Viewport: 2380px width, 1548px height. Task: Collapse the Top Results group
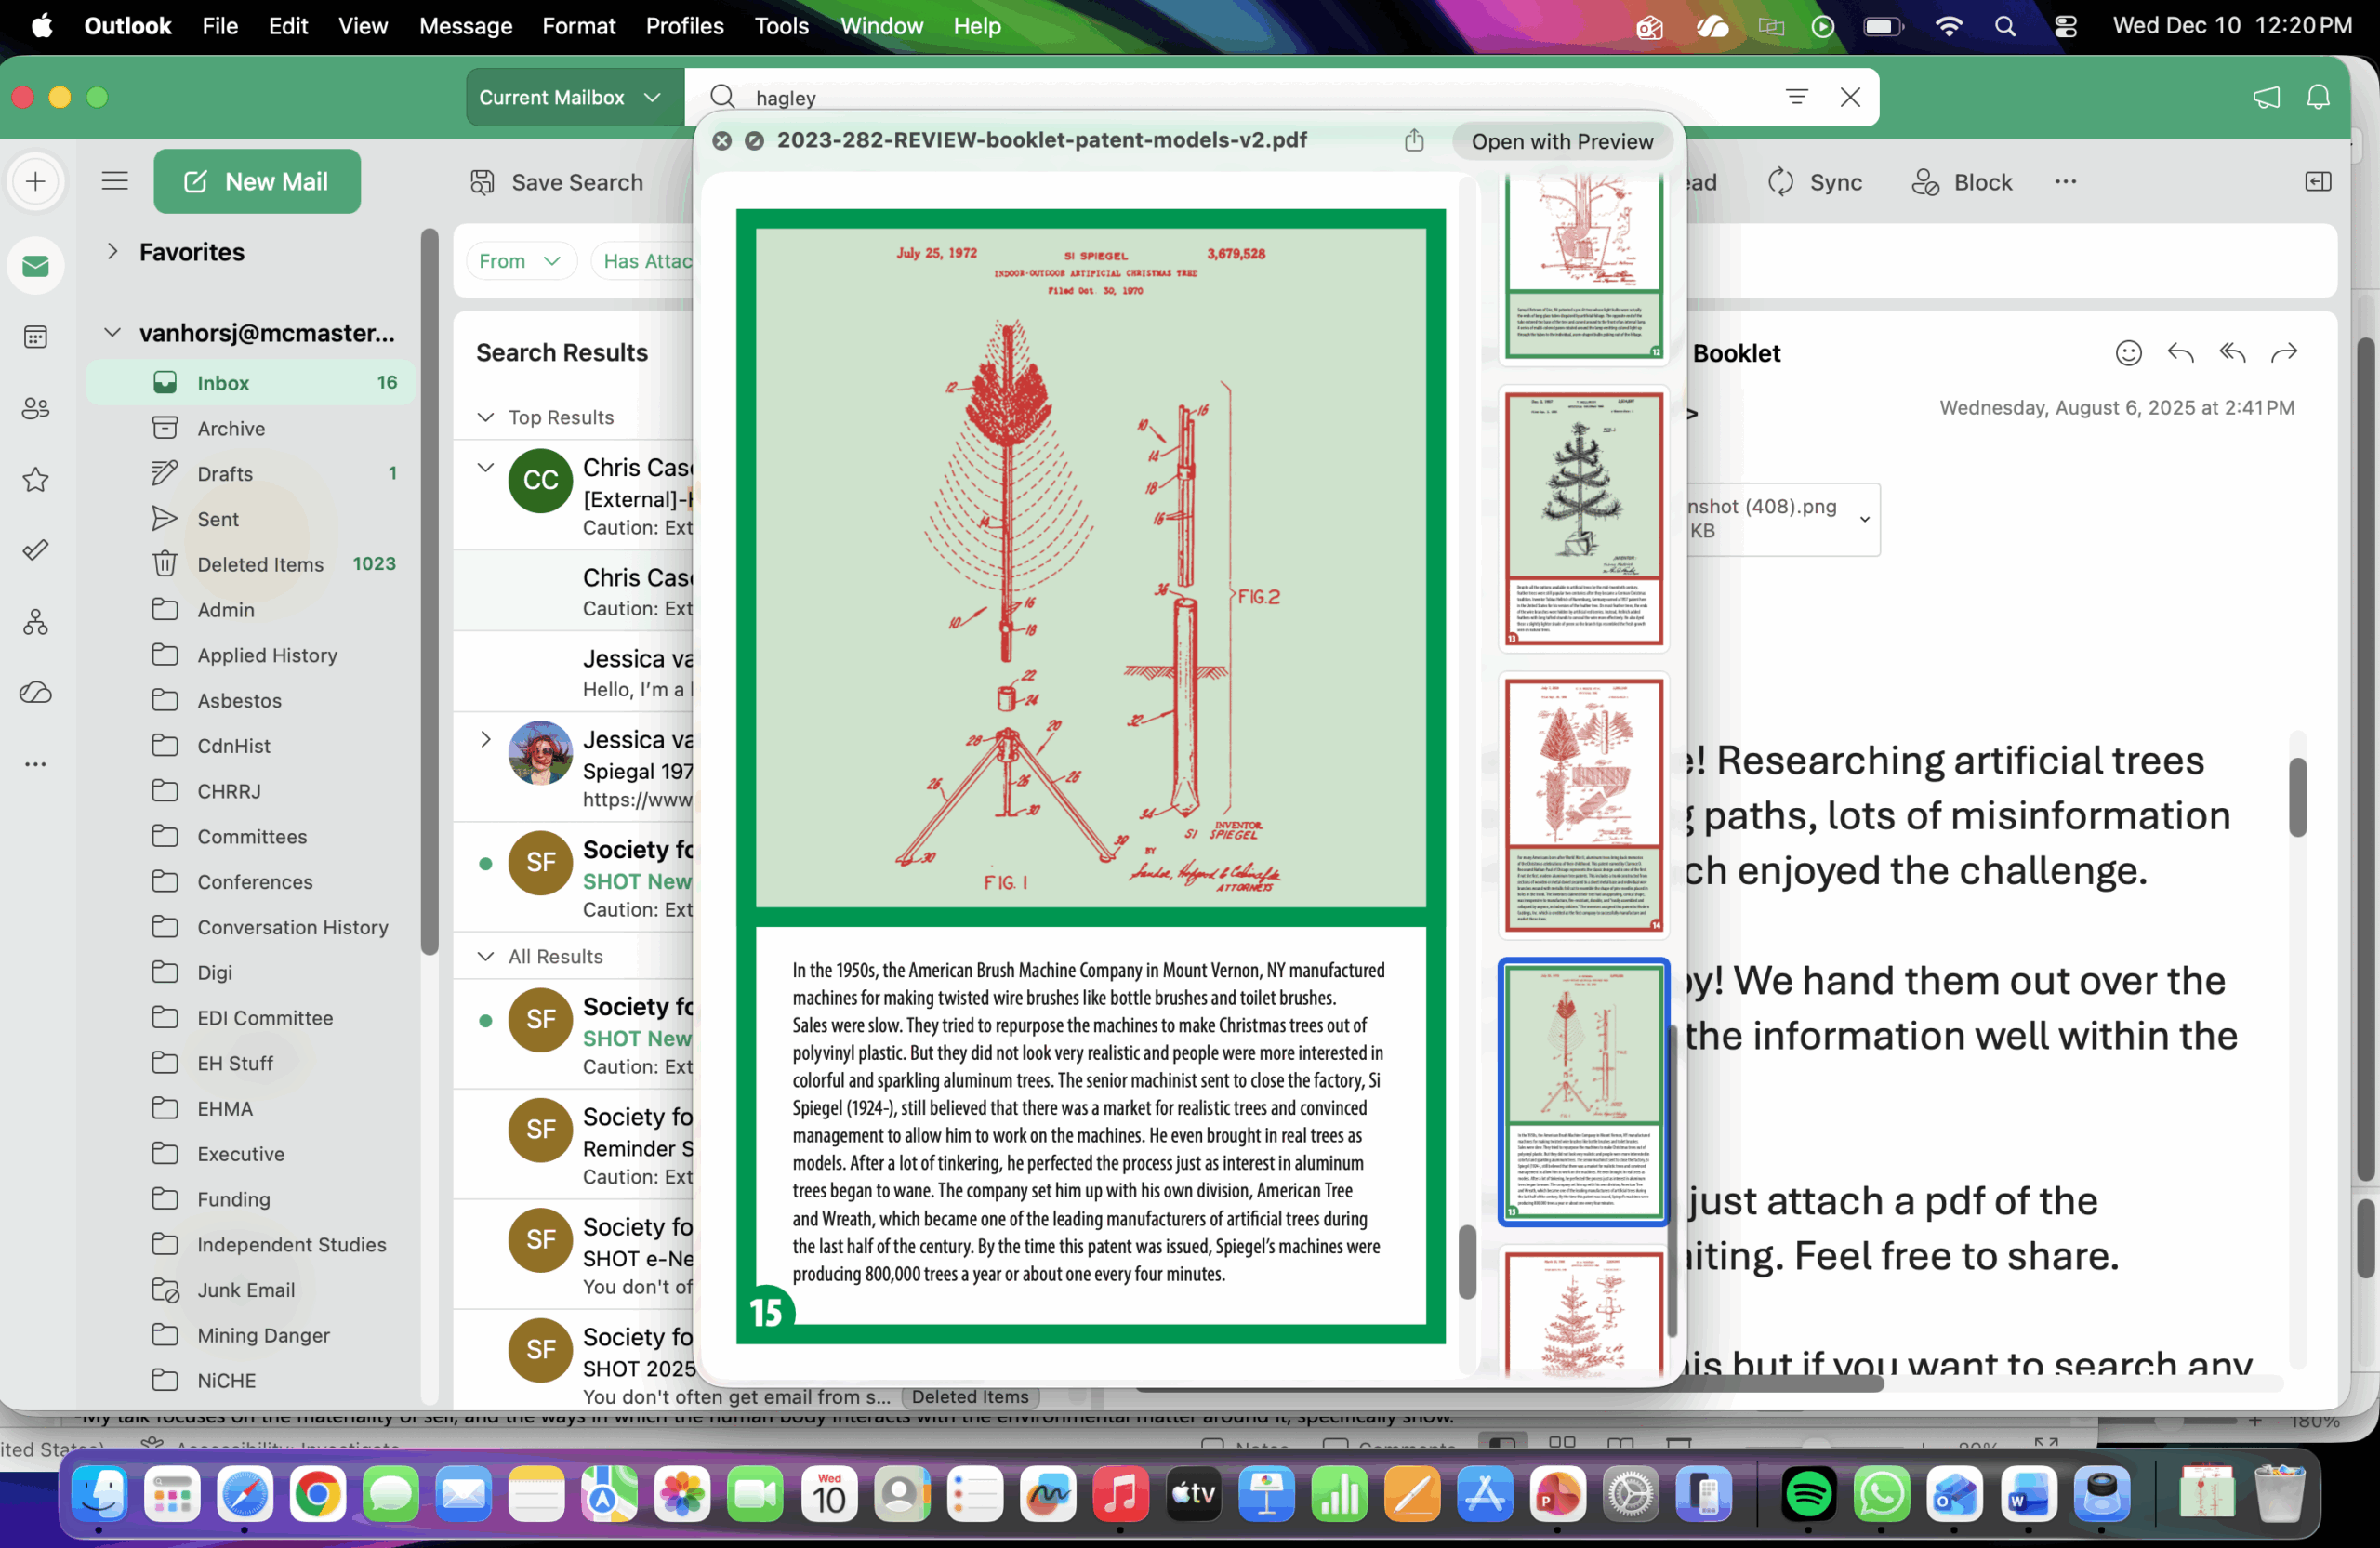pos(486,417)
